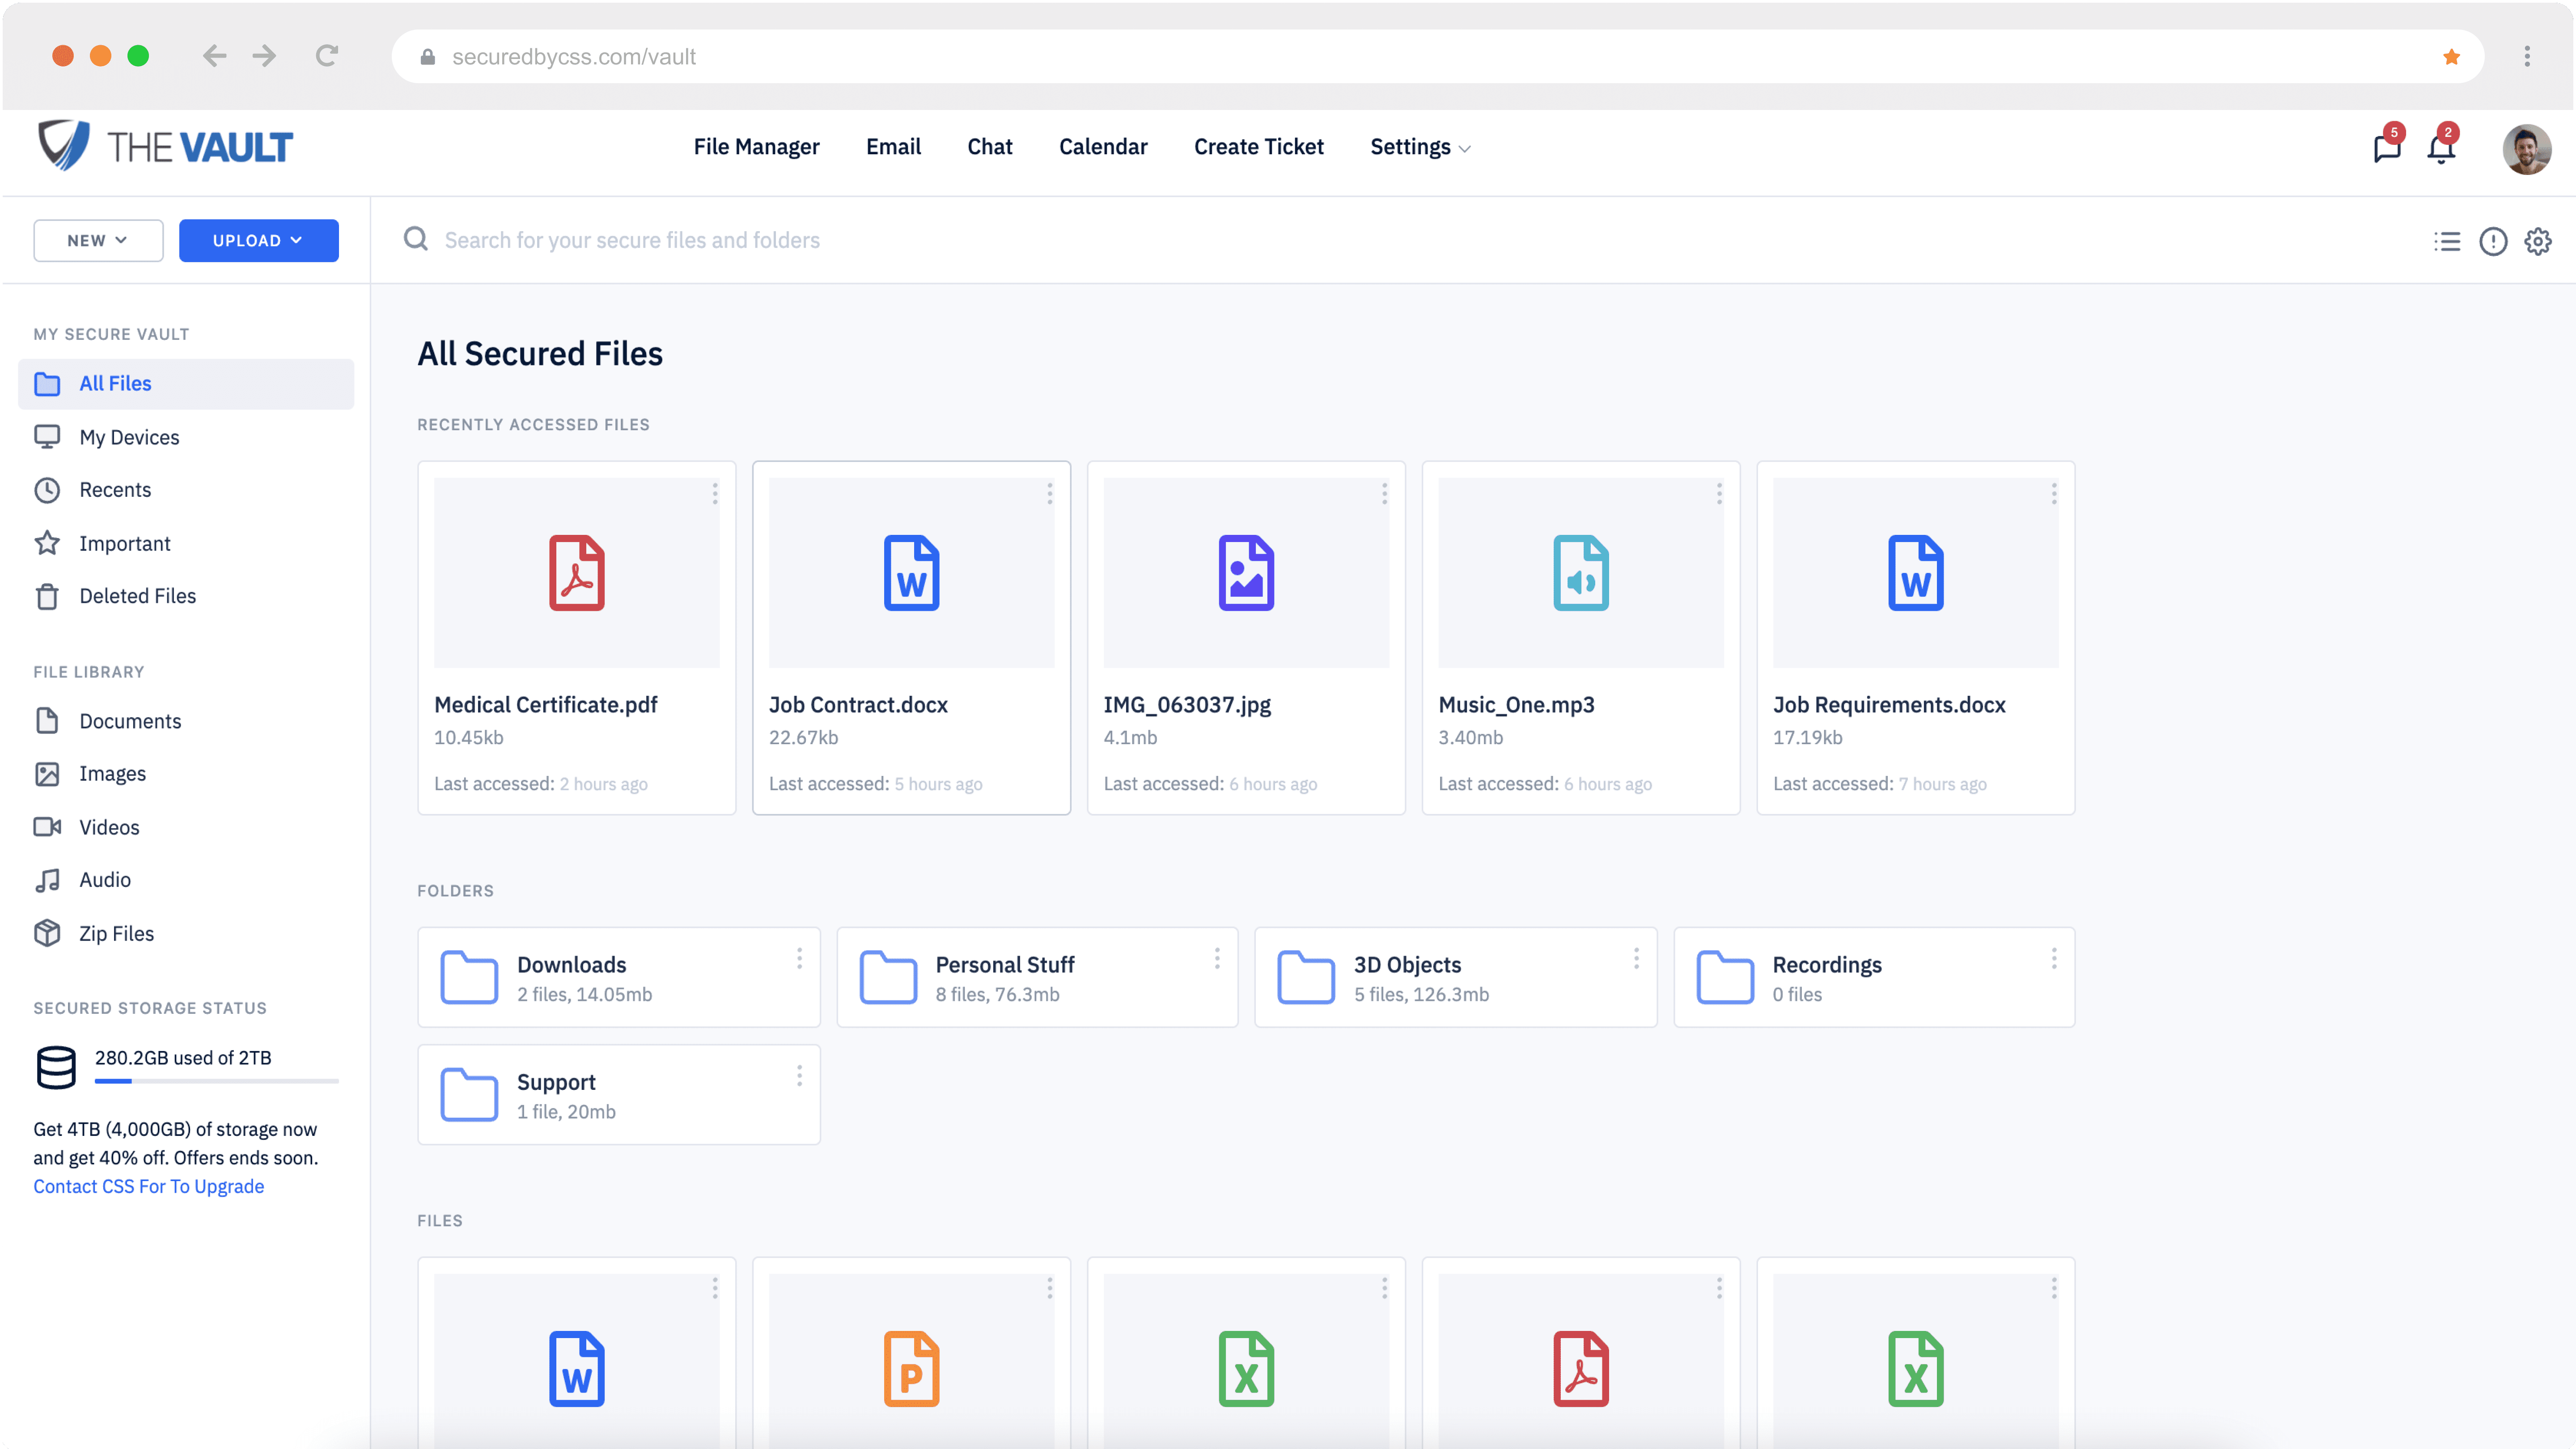Open the PowerPoint file thumbnail in Files
Image resolution: width=2576 pixels, height=1449 pixels.
[912, 1361]
